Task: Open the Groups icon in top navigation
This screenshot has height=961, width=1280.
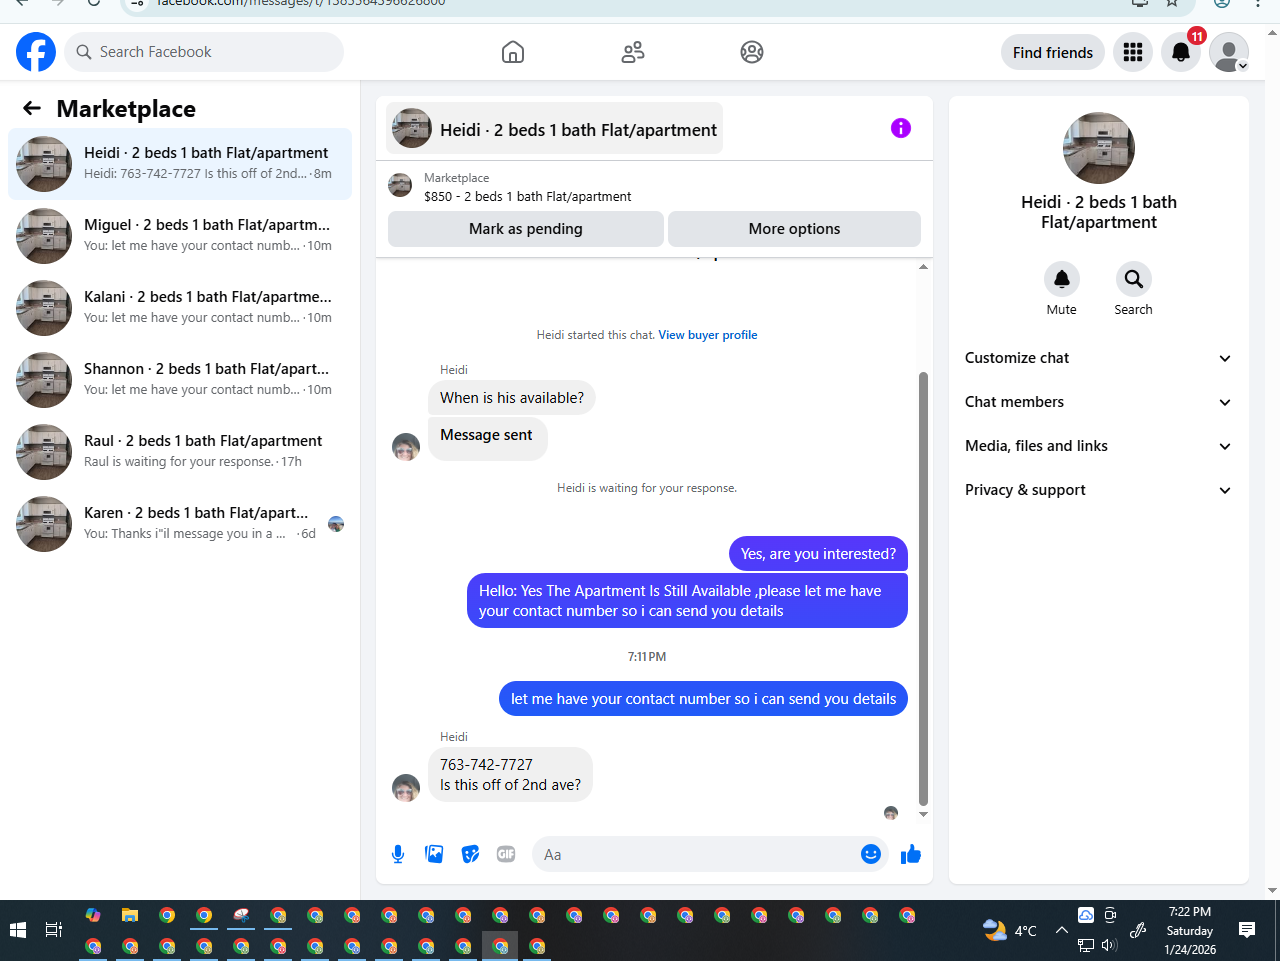Action: pos(752,52)
